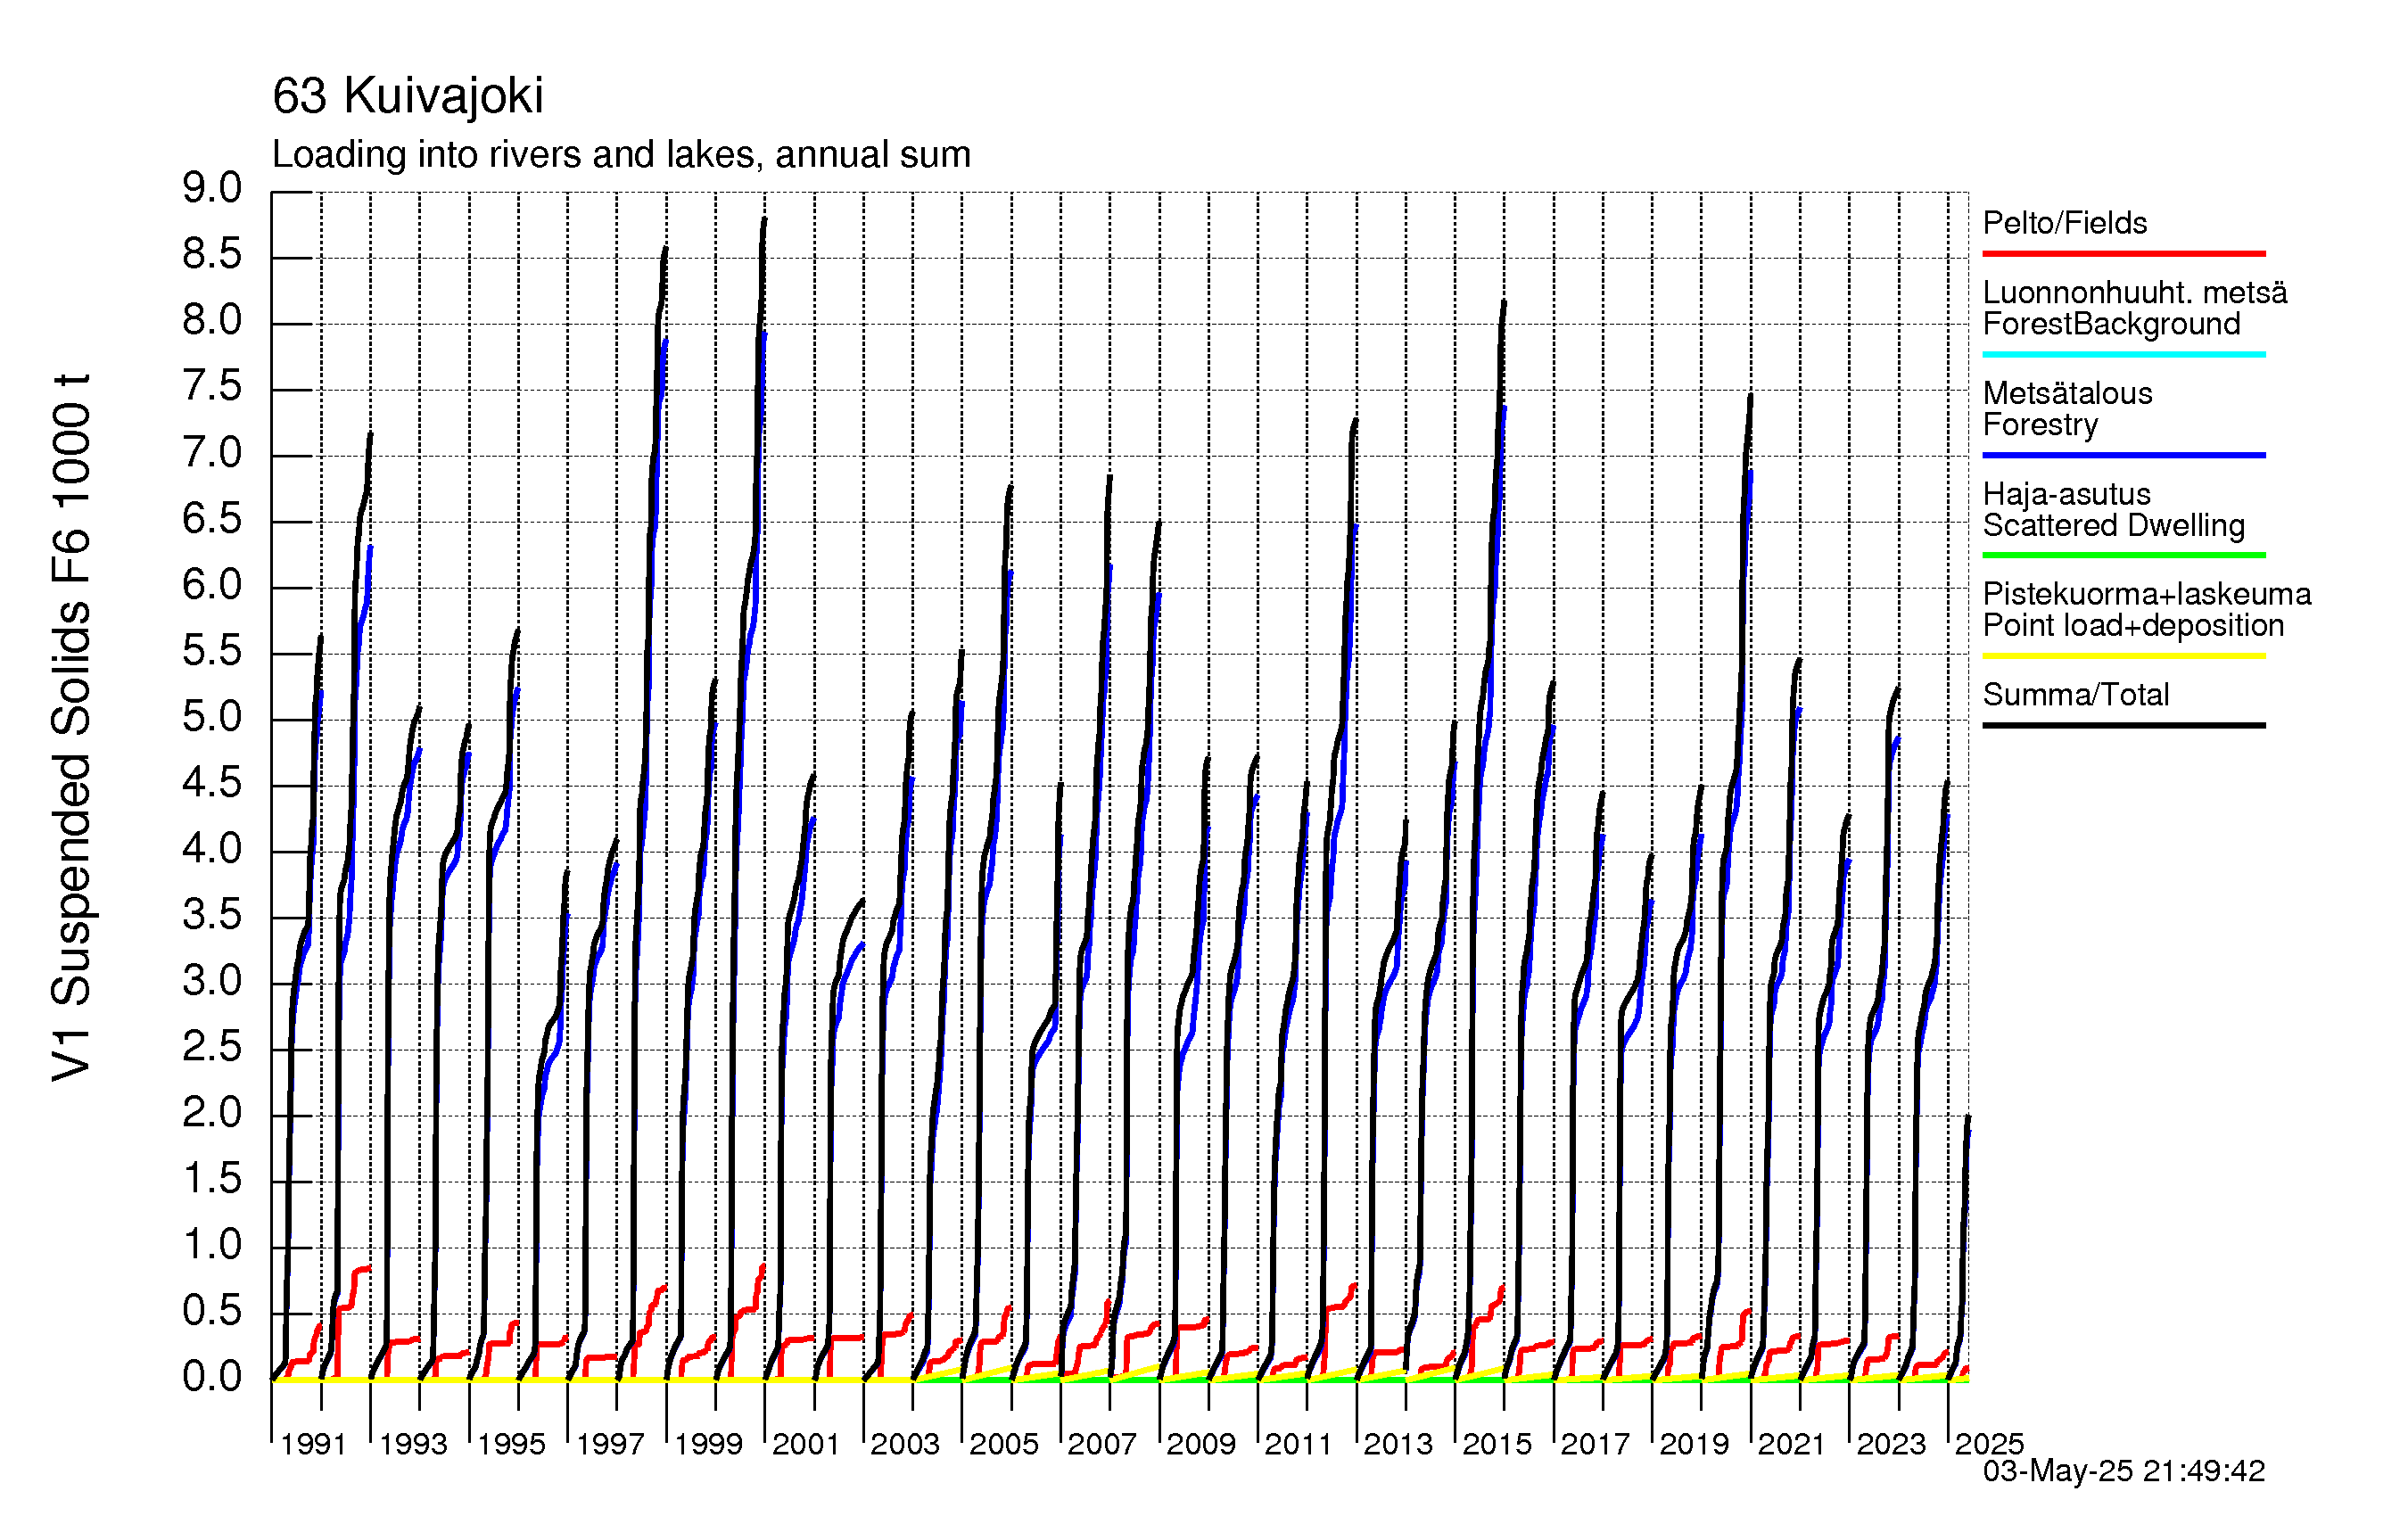Click the y-axis value 1.5
This screenshot has width=2408, height=1516.
212,1178
